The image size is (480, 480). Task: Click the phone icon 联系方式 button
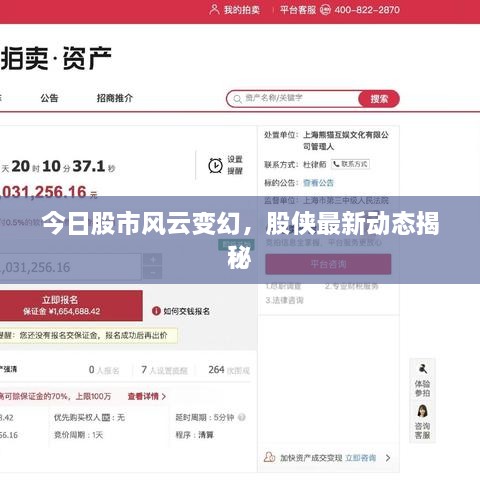point(350,164)
